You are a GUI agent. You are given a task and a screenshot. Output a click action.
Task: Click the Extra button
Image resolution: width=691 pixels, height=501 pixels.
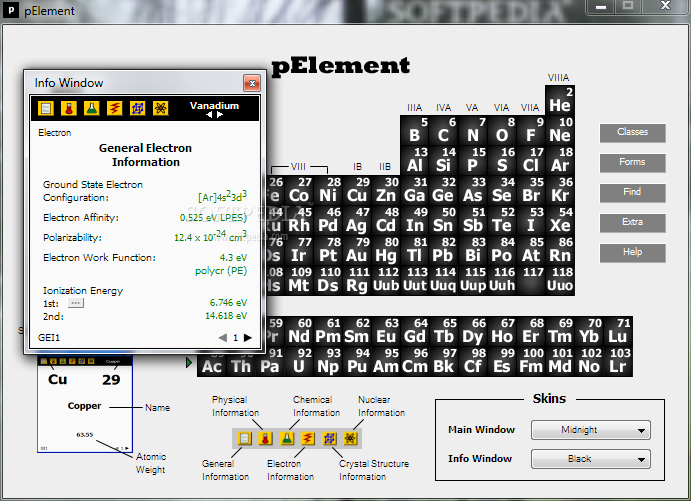tap(632, 223)
